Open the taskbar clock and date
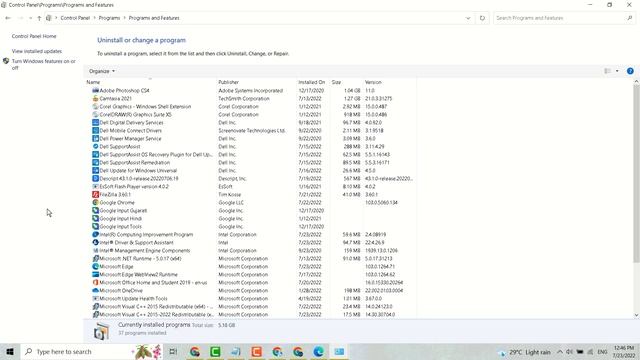Image resolution: width=640 pixels, height=360 pixels. pyautogui.click(x=624, y=351)
